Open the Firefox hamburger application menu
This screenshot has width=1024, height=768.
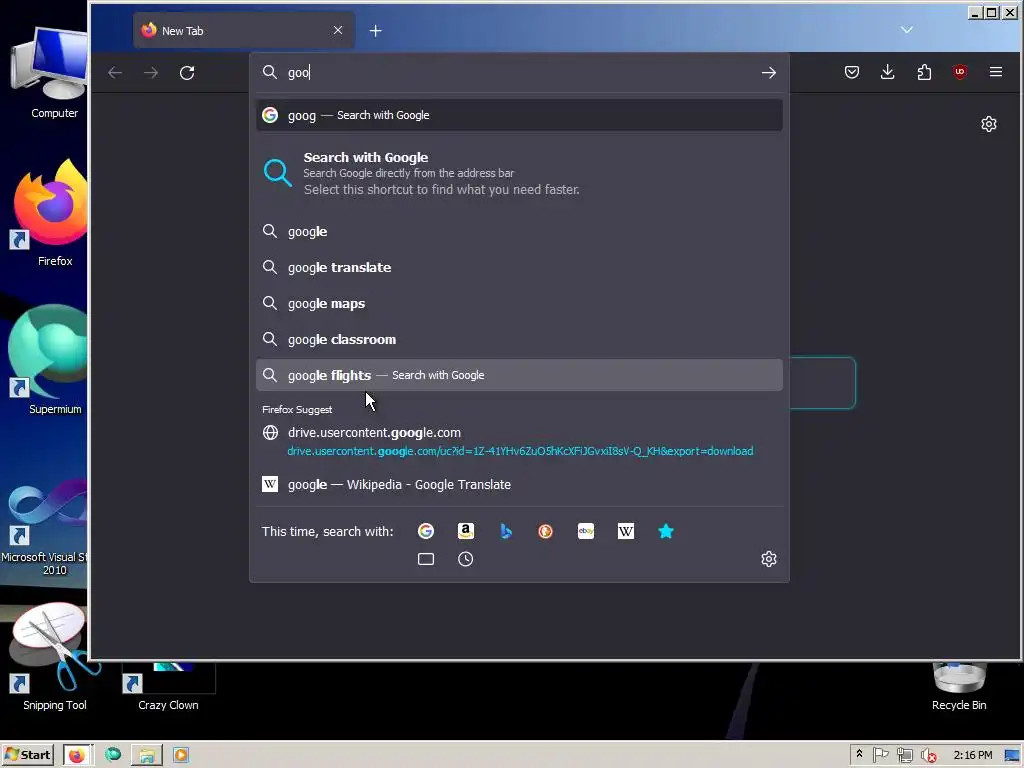click(x=996, y=72)
